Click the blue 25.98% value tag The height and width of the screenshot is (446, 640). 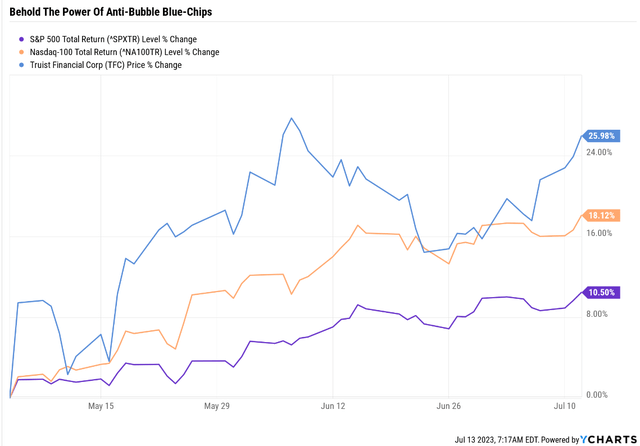click(601, 136)
